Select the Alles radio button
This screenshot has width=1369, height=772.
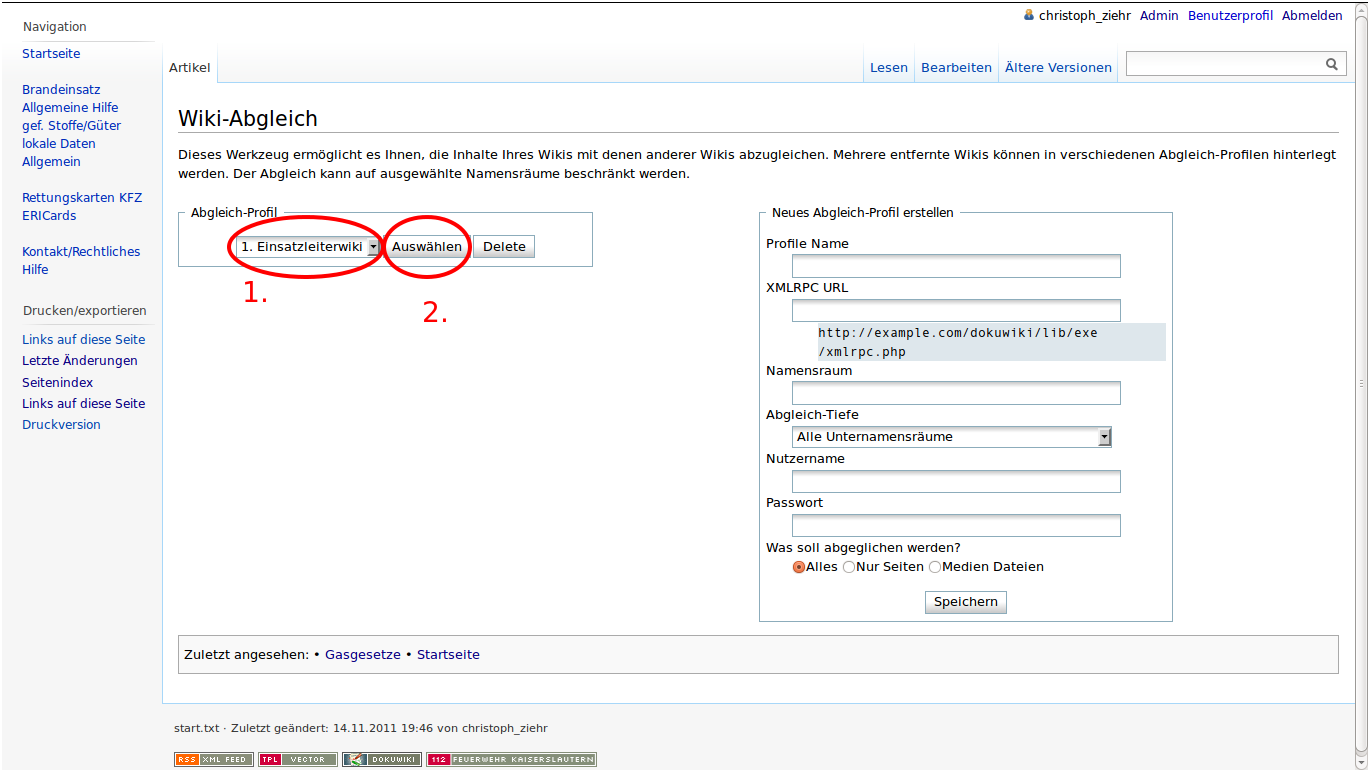tap(799, 567)
